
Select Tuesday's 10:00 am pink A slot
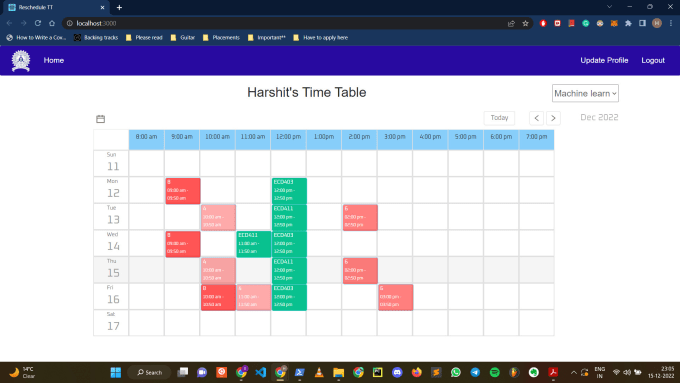(219, 217)
